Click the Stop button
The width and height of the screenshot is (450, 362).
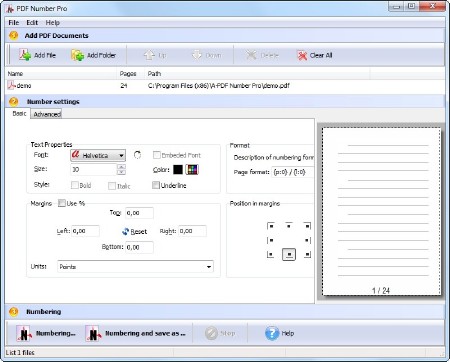tap(220, 333)
